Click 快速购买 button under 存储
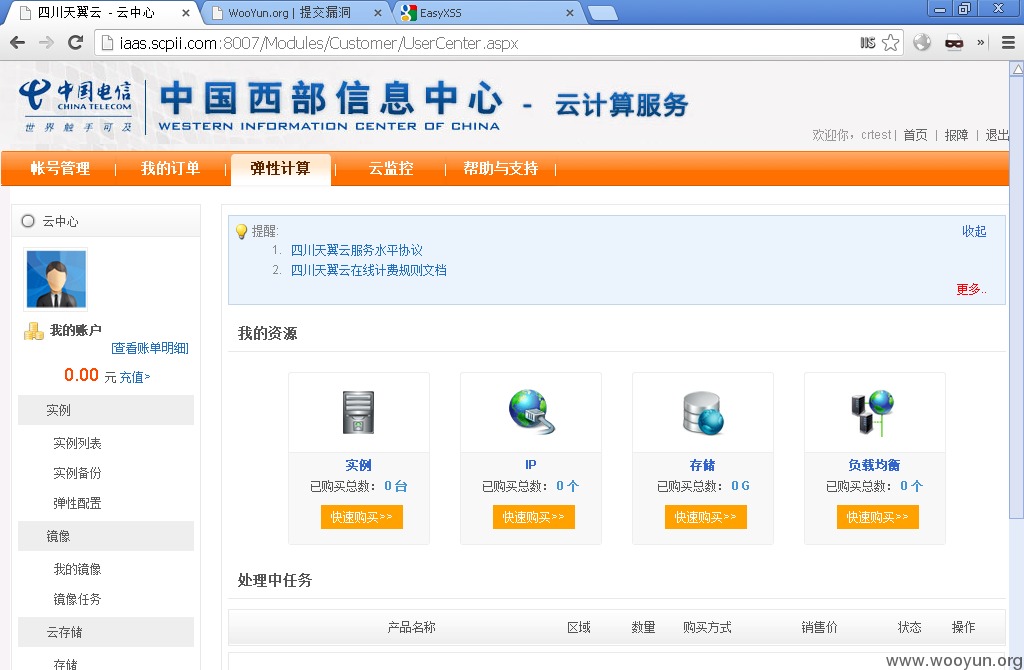The image size is (1024, 670). [x=706, y=517]
